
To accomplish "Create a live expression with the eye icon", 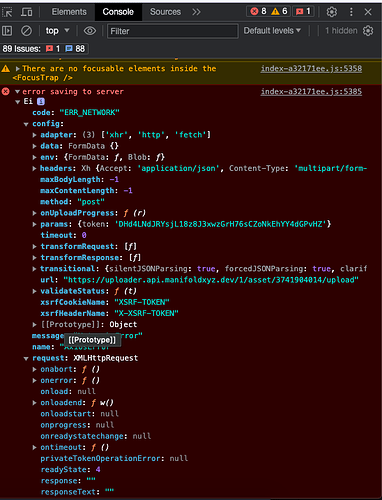I will 90,31.
